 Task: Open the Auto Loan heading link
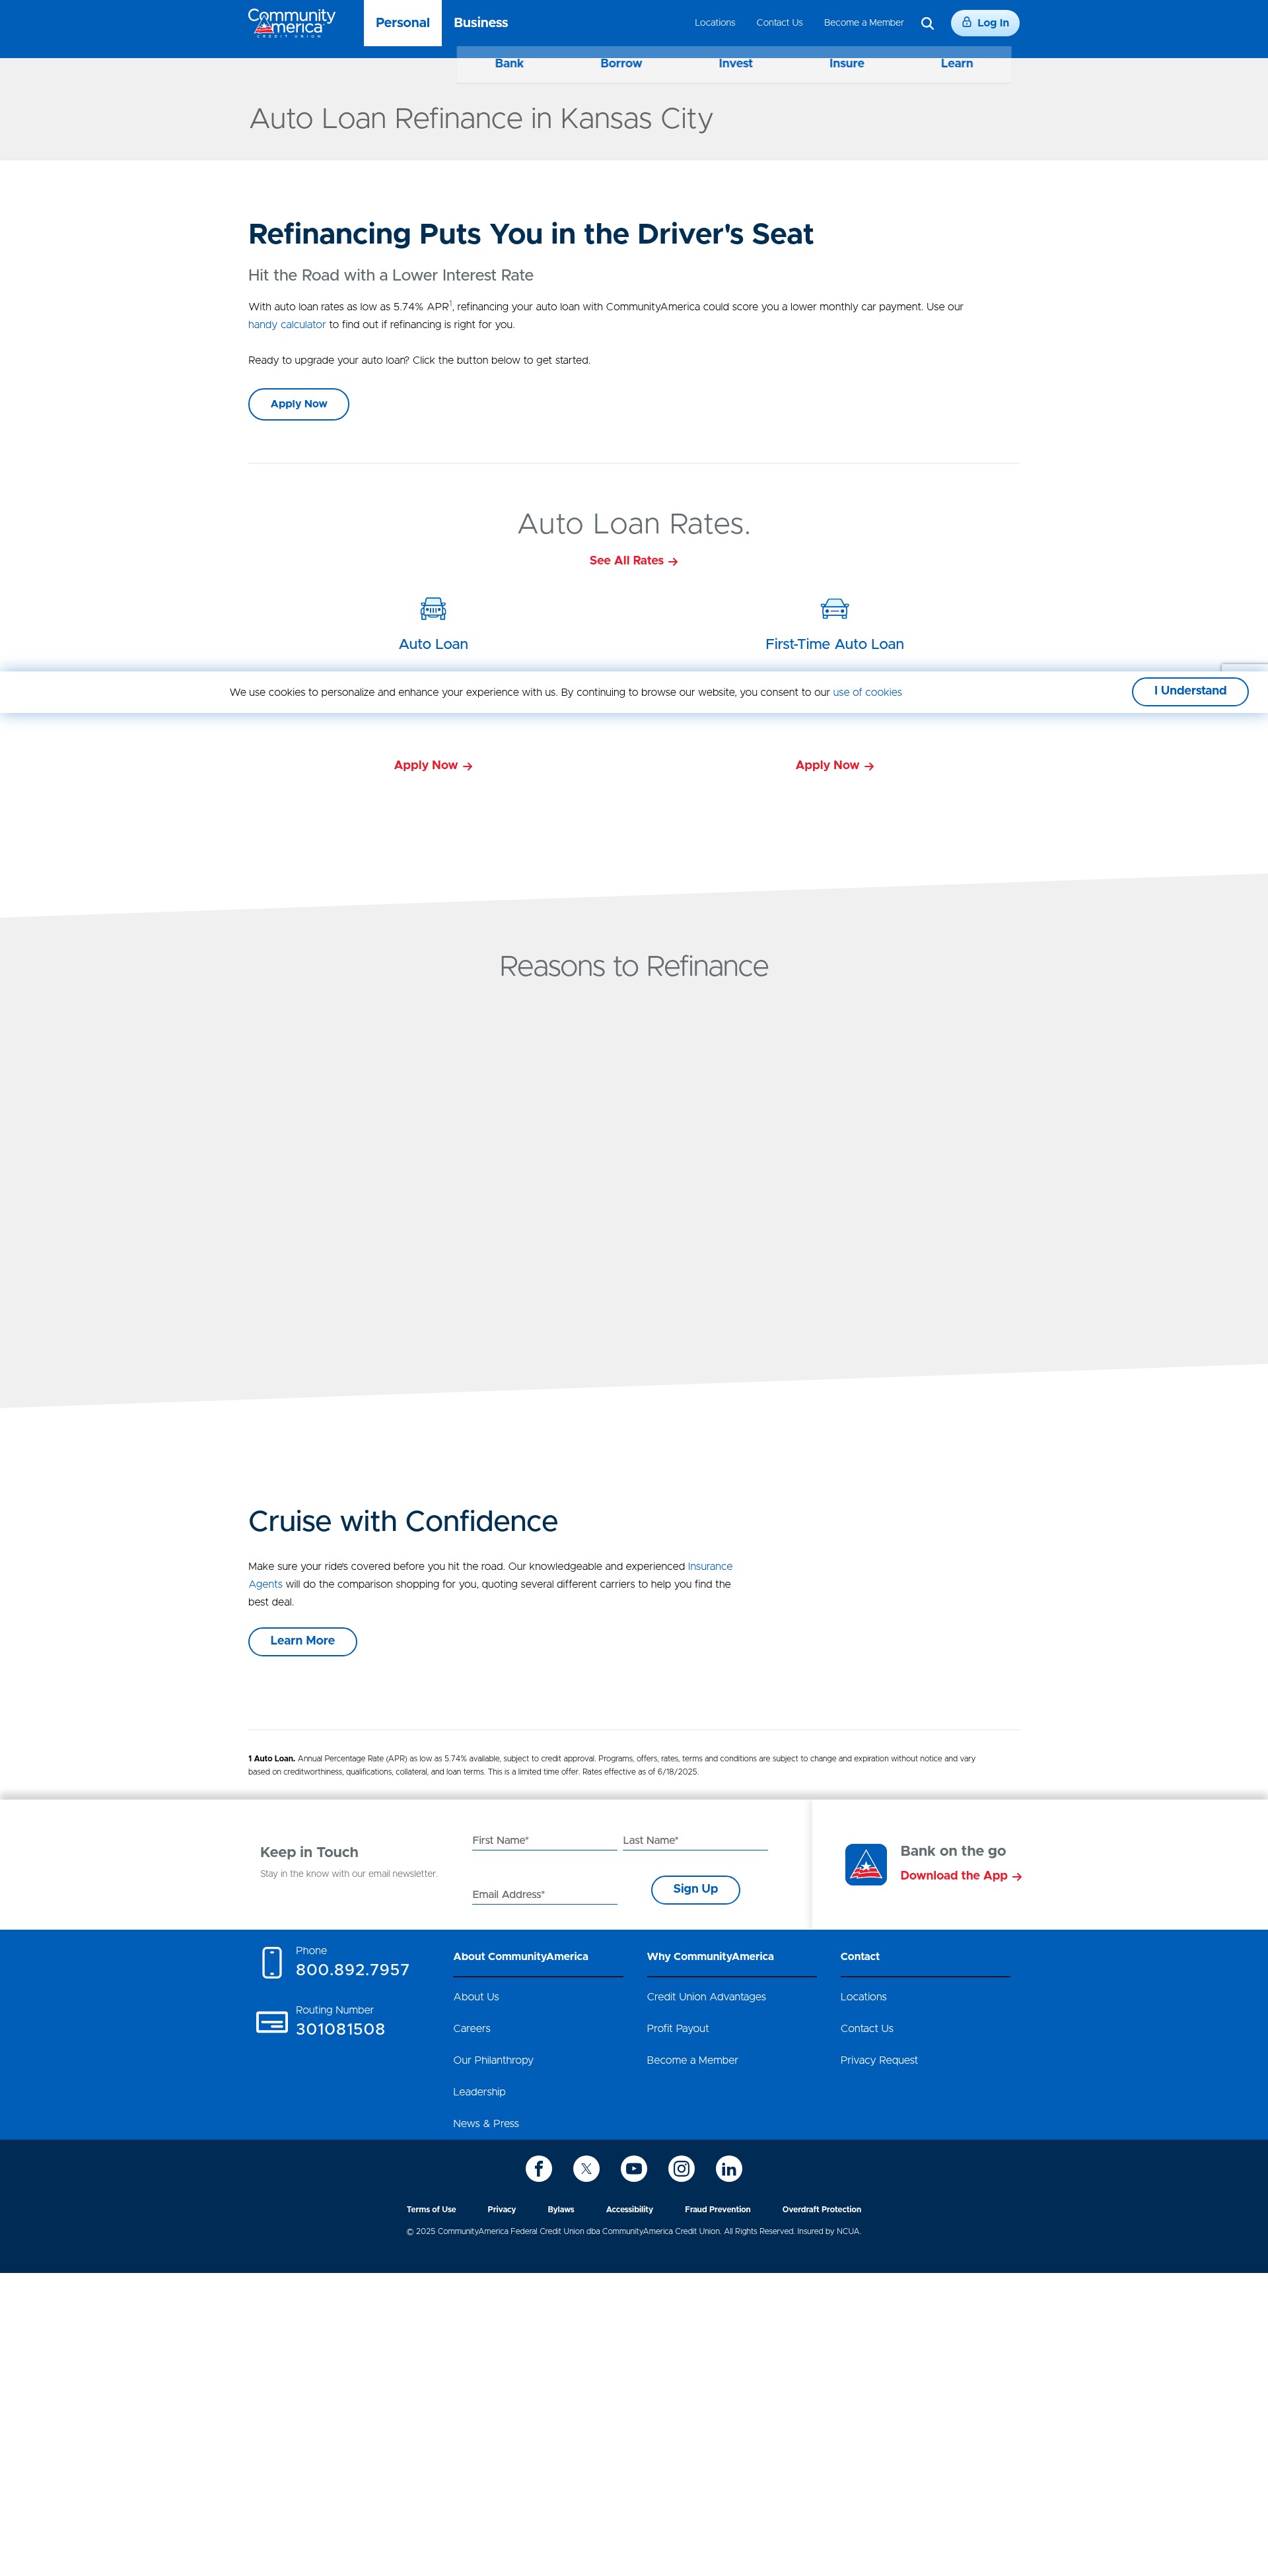click(433, 644)
